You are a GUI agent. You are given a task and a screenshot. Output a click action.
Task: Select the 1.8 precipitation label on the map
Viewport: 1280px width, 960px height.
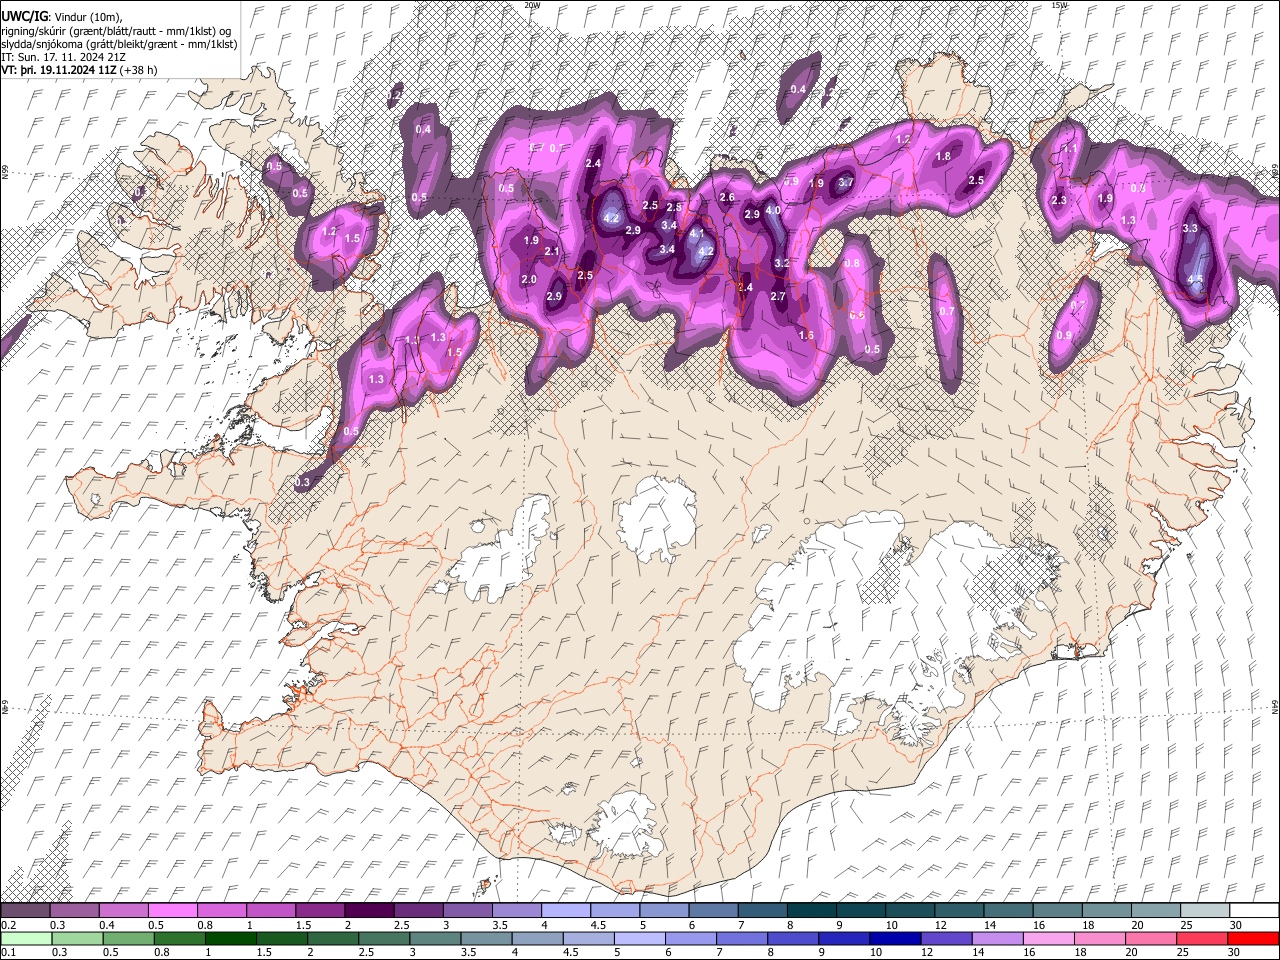[943, 157]
